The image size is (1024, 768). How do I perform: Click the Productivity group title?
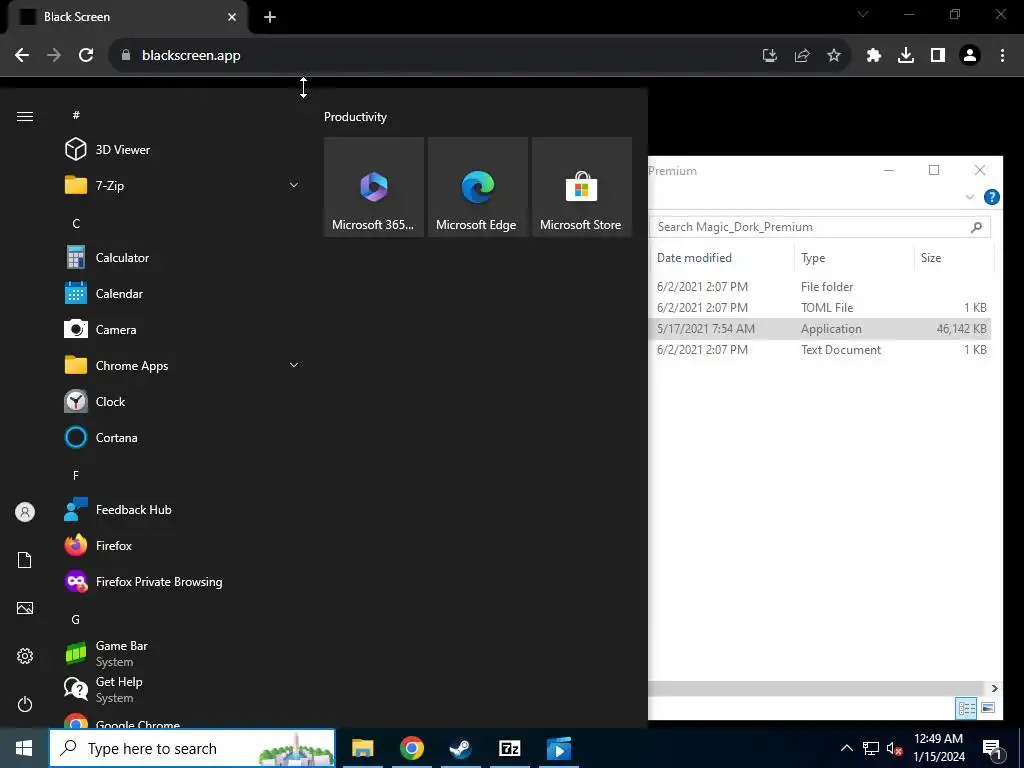point(355,117)
